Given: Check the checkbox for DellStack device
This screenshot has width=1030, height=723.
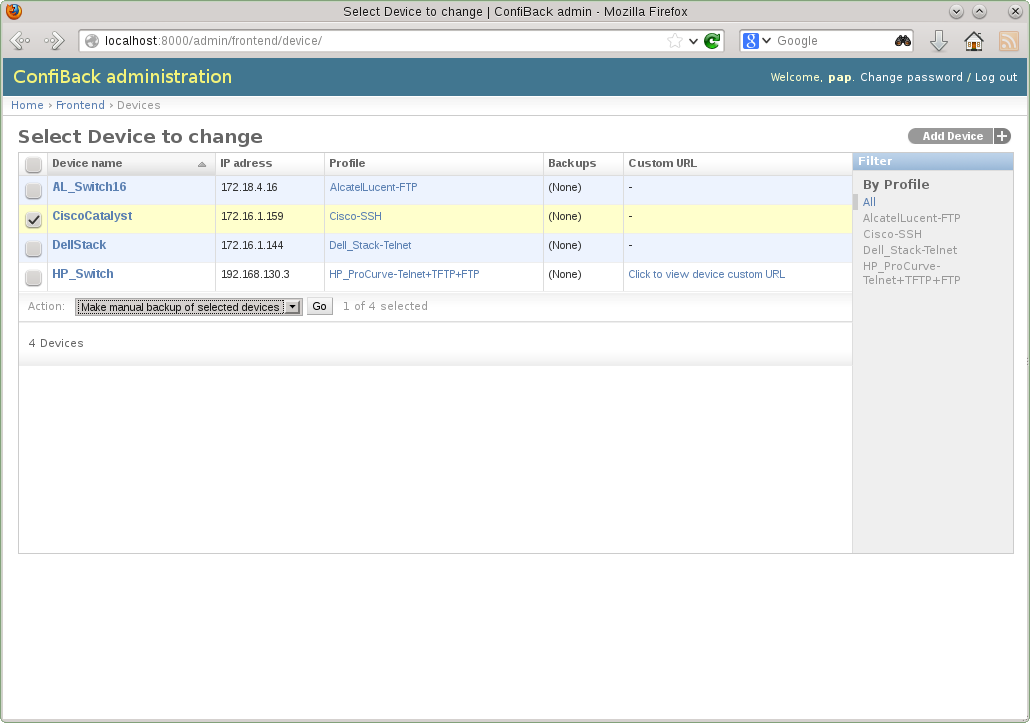Looking at the screenshot, I should [x=33, y=248].
